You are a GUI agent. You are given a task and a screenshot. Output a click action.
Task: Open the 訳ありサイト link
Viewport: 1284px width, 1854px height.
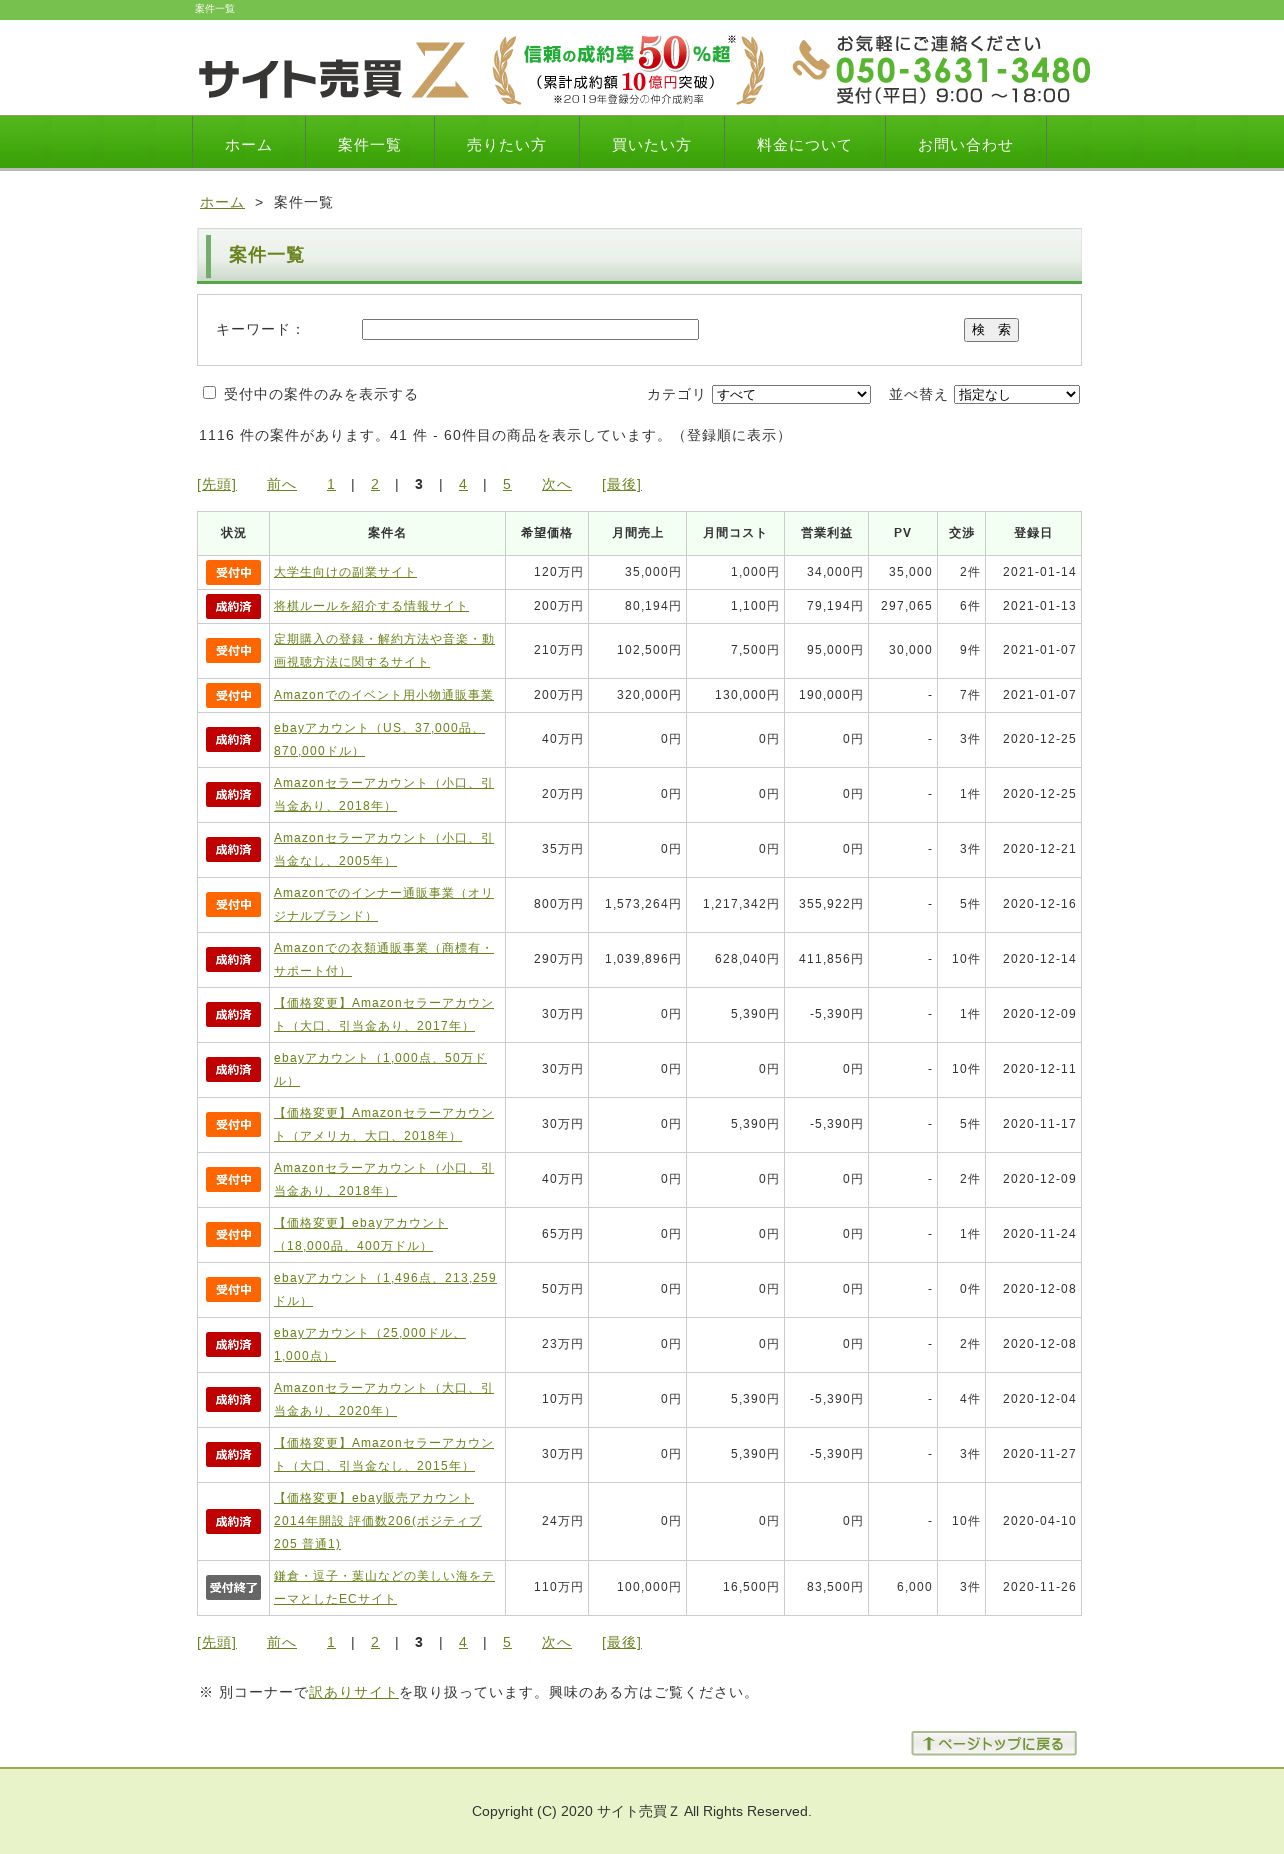pos(354,1692)
